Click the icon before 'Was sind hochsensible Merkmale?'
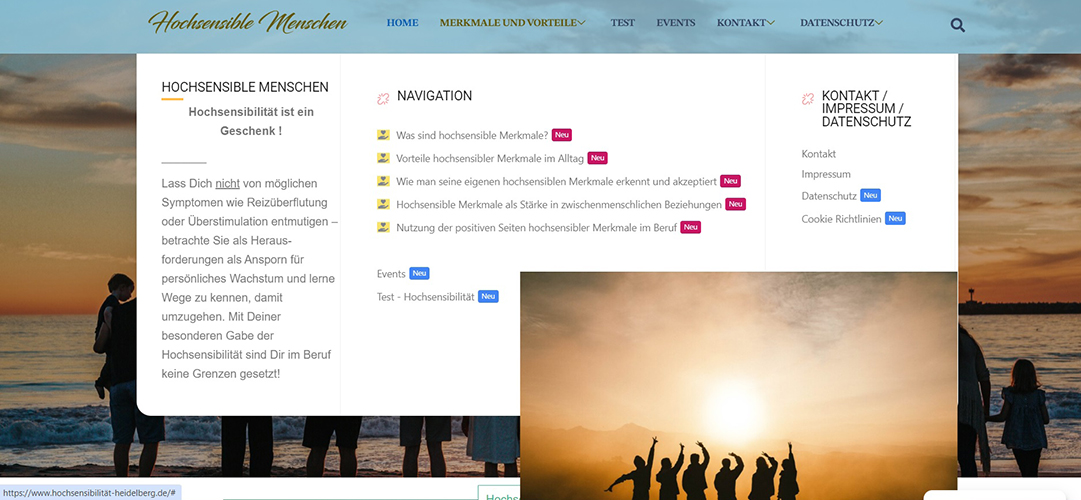This screenshot has width=1081, height=500. (x=383, y=134)
